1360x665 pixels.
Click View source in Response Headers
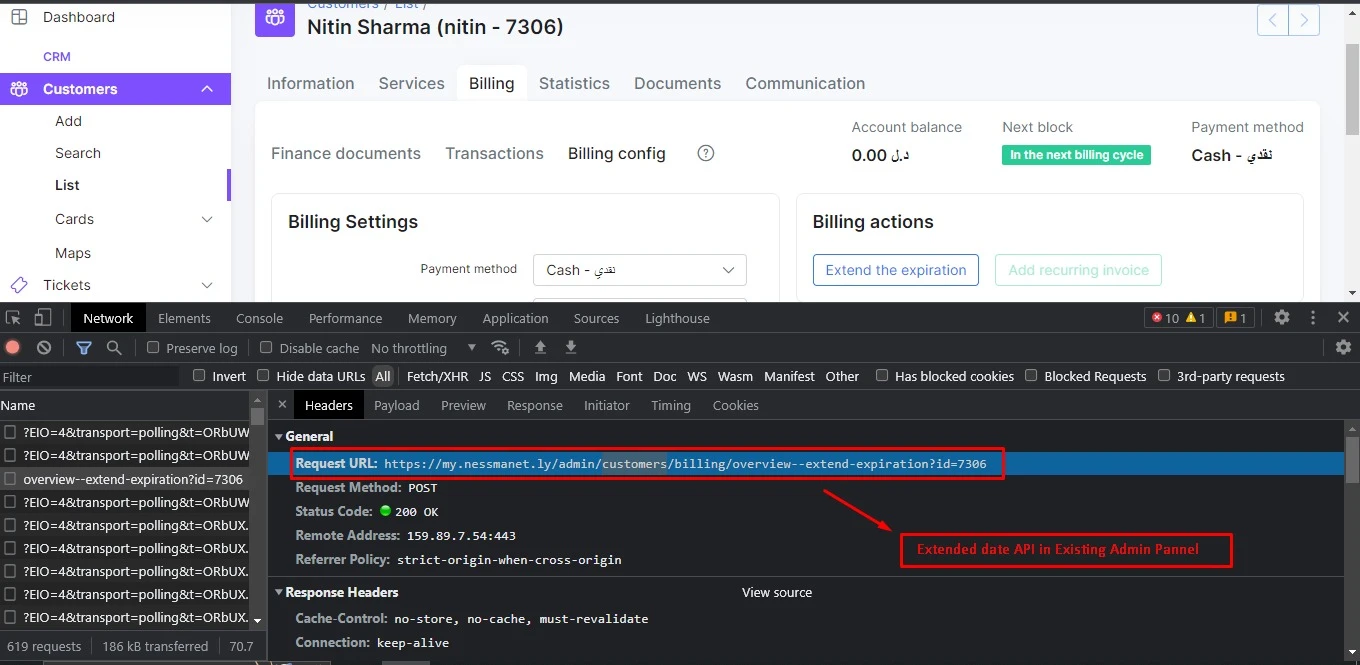tap(776, 592)
